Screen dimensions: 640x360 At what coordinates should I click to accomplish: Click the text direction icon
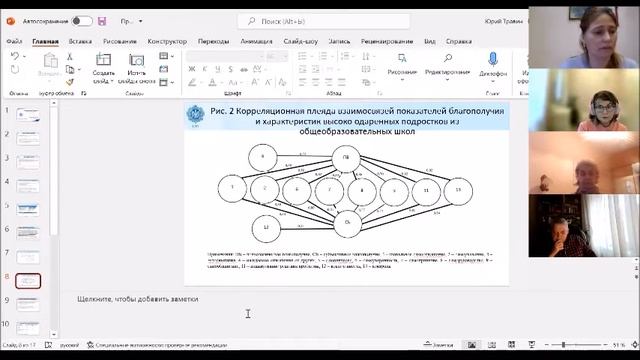(x=365, y=56)
